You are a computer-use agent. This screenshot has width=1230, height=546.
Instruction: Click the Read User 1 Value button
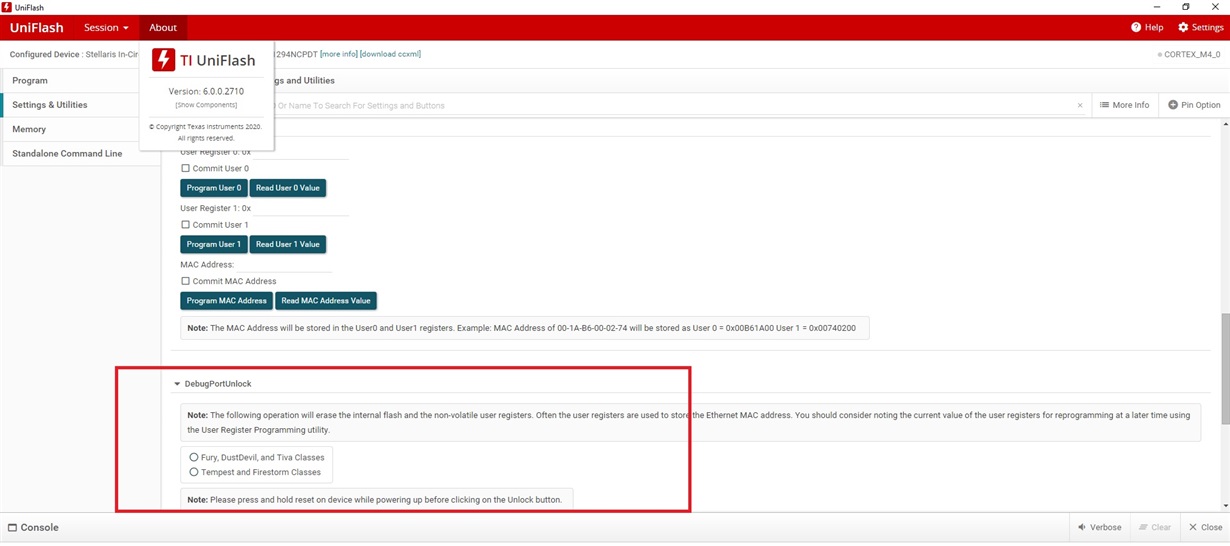click(x=288, y=244)
